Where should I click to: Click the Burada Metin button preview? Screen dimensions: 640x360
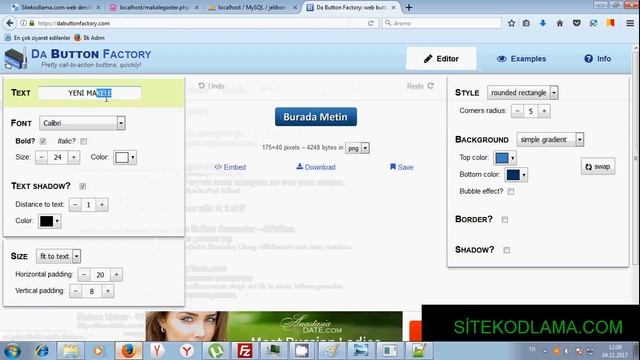pyautogui.click(x=316, y=117)
